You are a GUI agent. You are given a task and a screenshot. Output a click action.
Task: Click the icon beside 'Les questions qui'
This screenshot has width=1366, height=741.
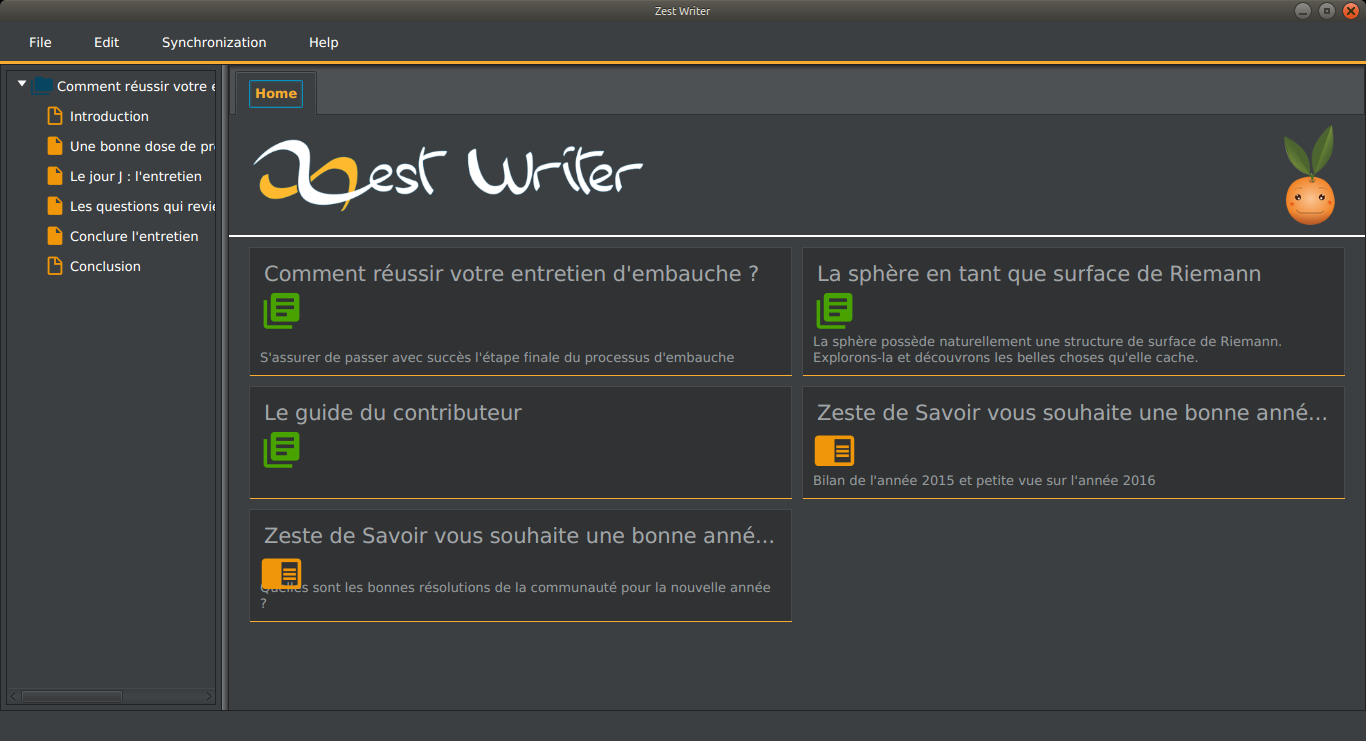[x=55, y=206]
